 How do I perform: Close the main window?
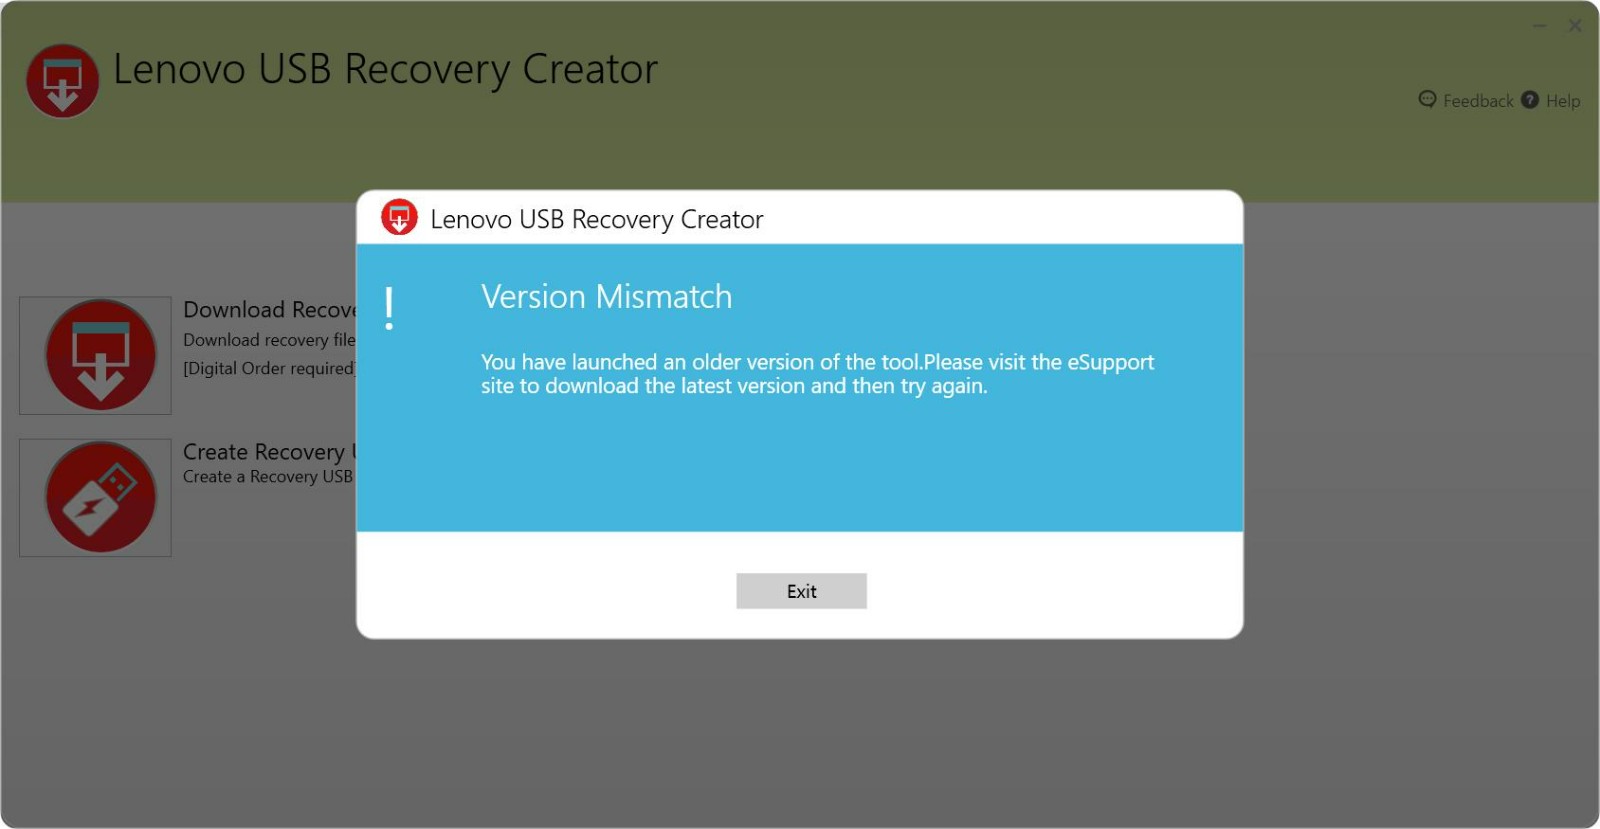[x=1575, y=26]
